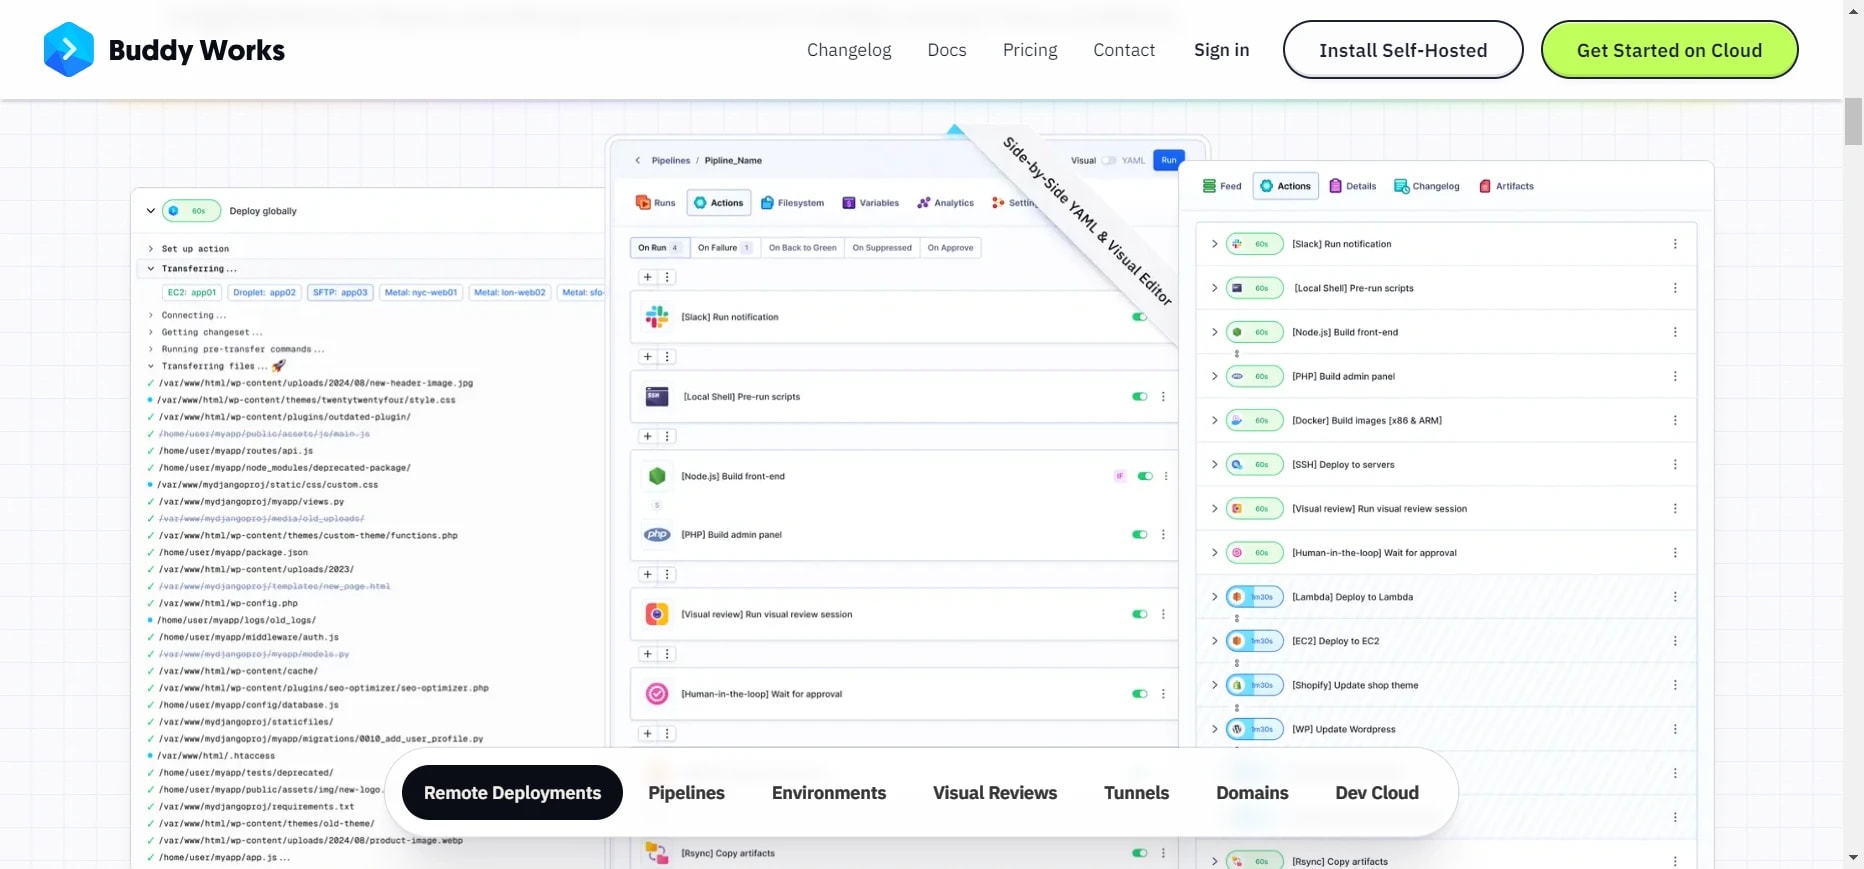Click Install Self-Hosted button

coord(1403,50)
